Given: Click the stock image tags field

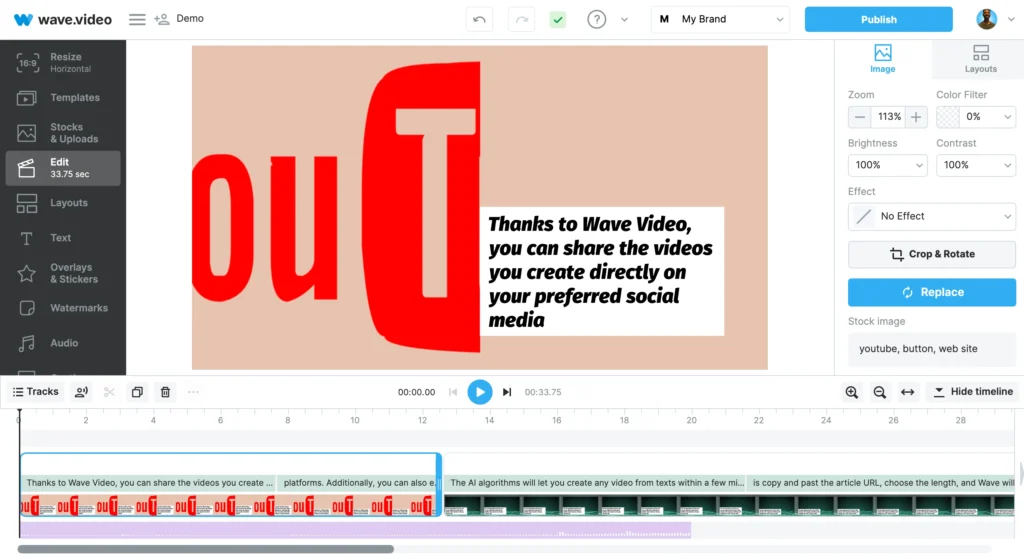Looking at the screenshot, I should point(932,349).
